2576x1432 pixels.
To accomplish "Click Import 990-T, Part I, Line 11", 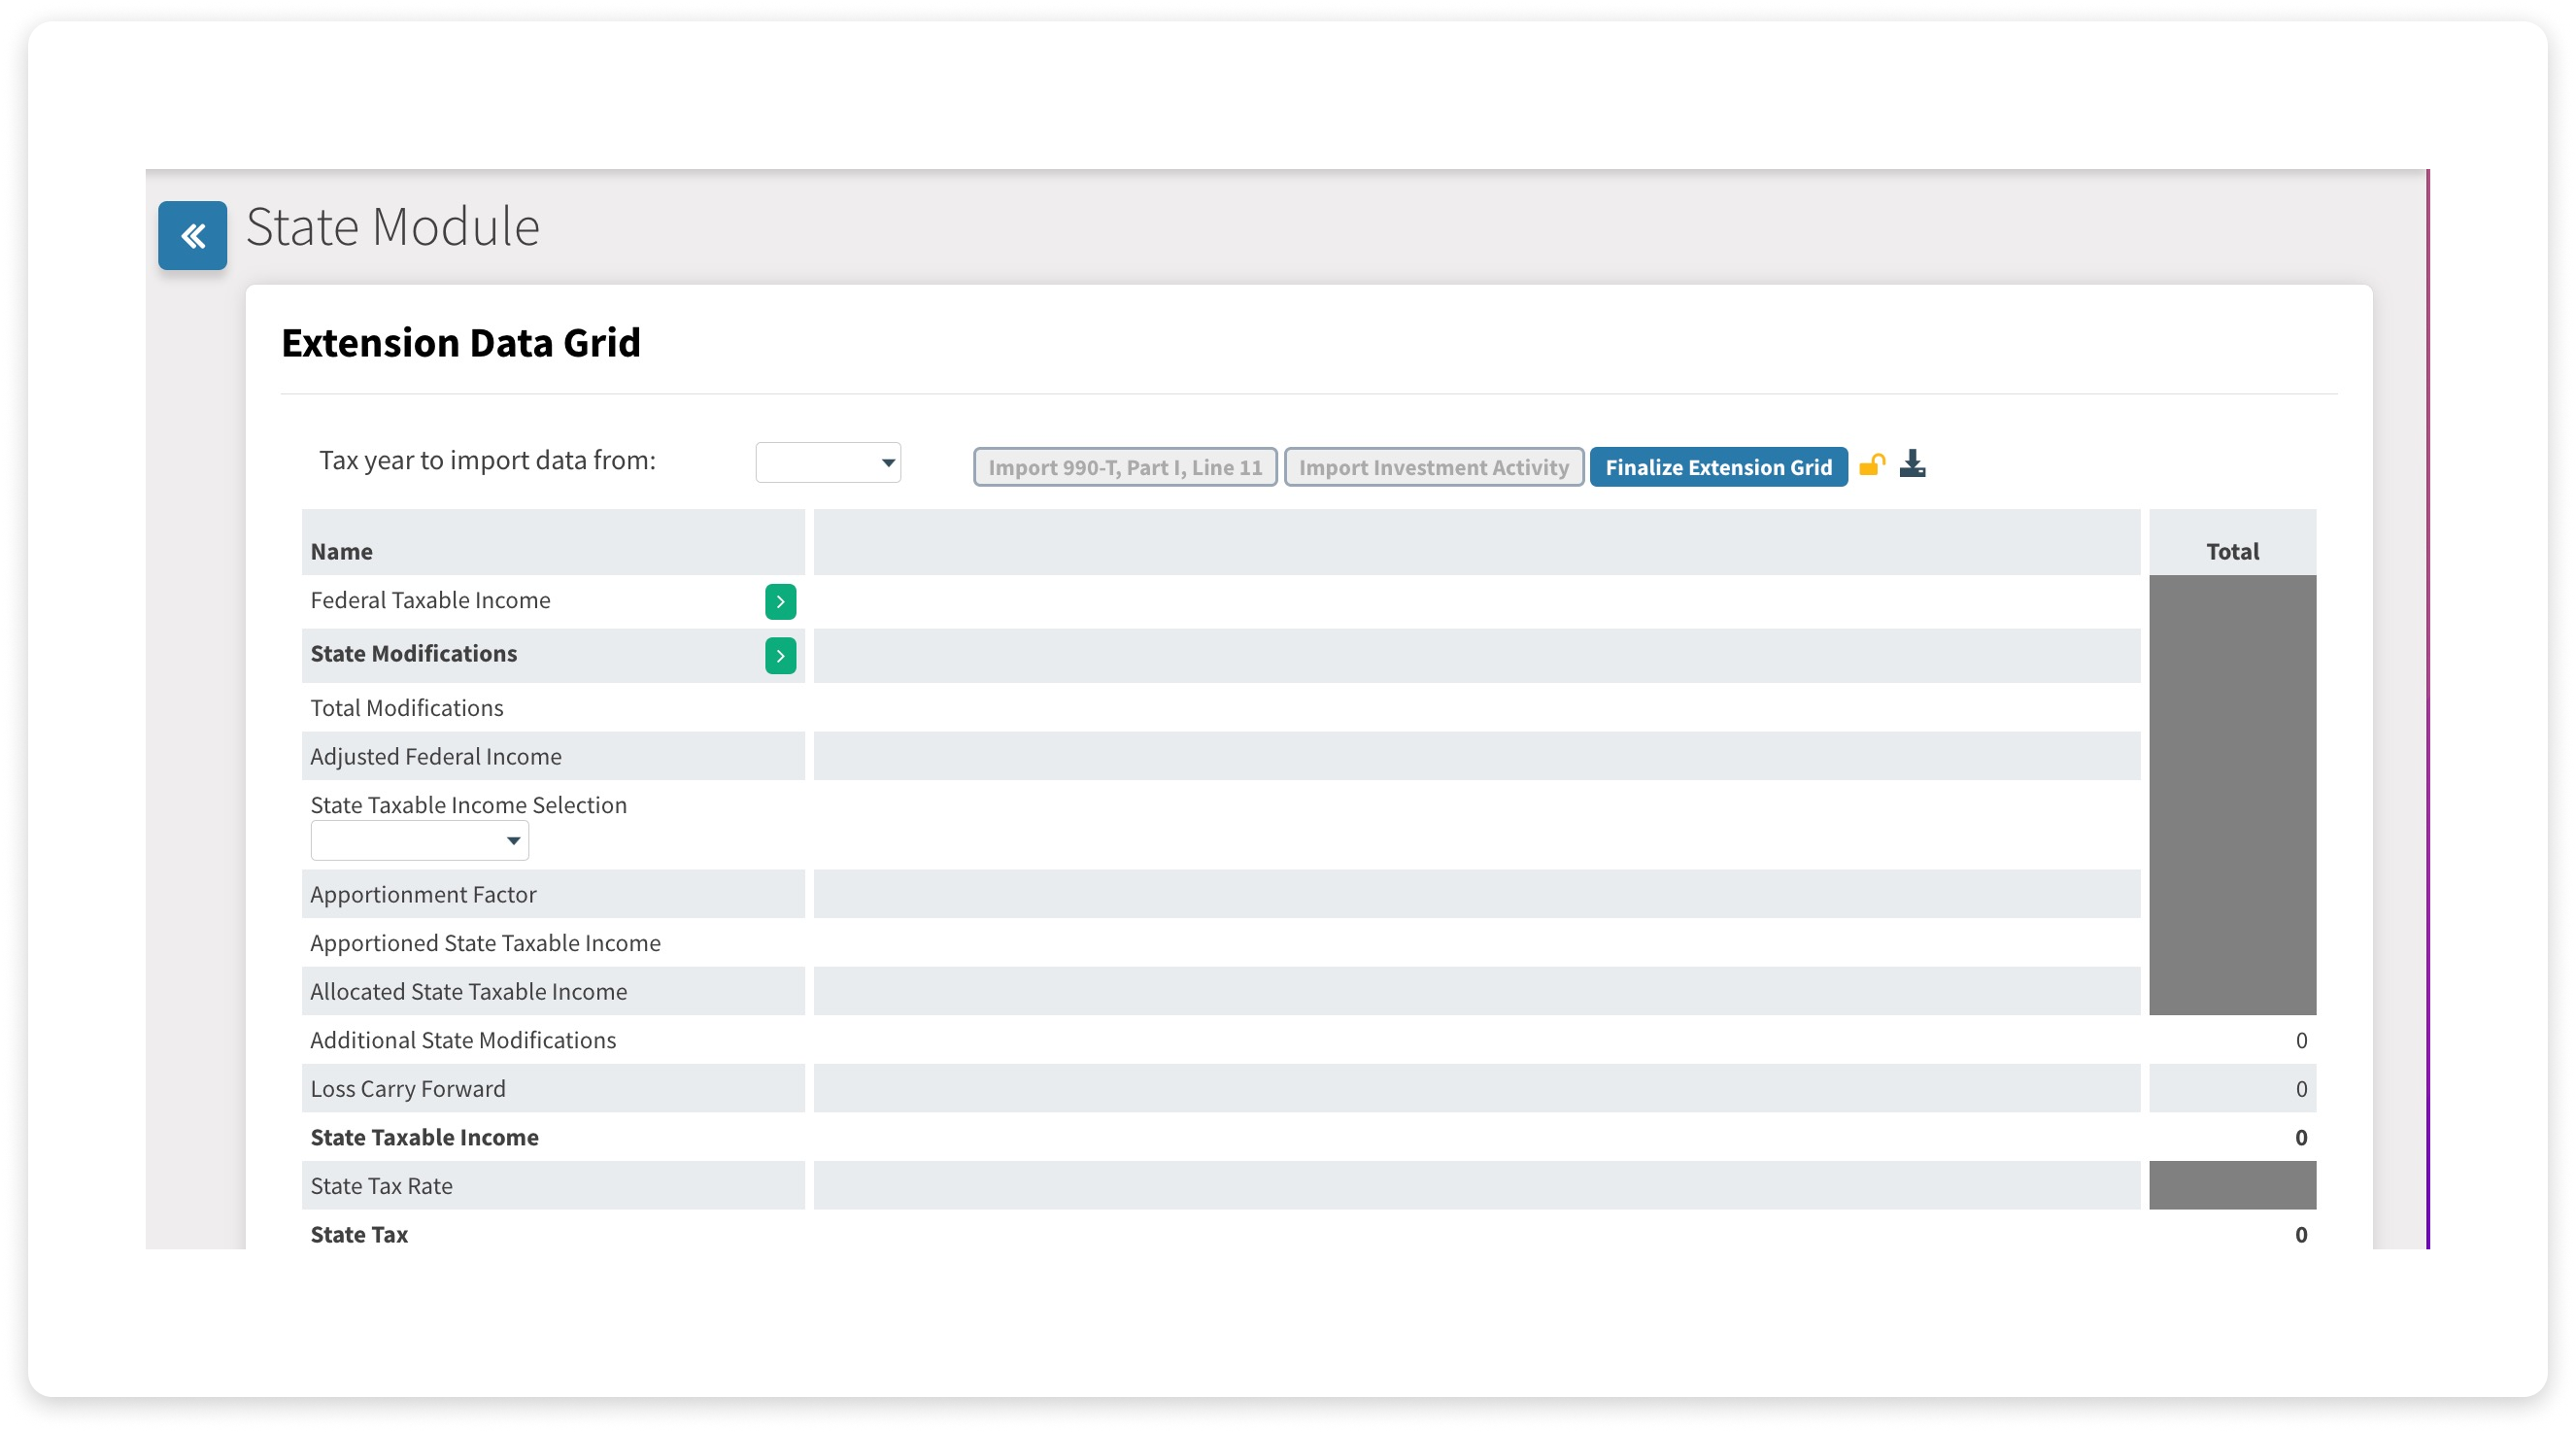I will 1125,468.
